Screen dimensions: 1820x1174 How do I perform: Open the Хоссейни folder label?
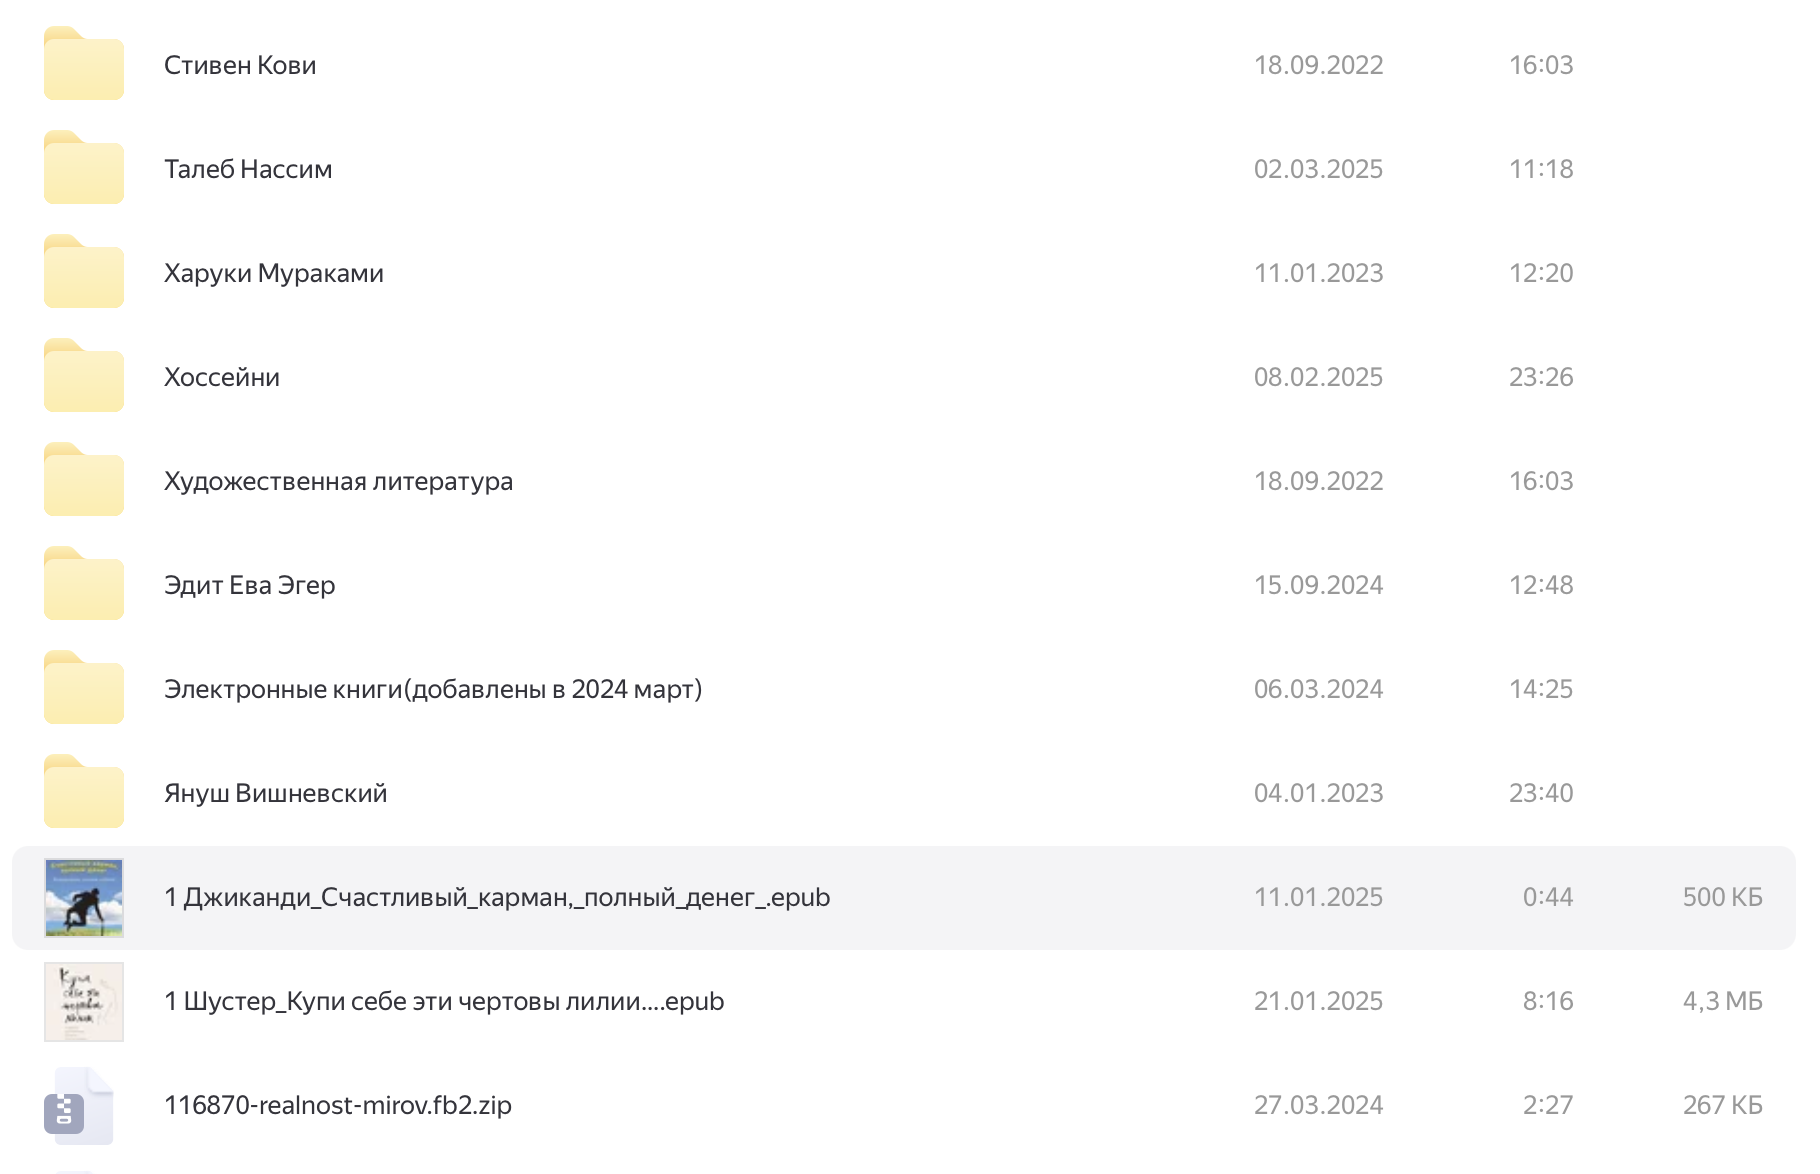(222, 377)
